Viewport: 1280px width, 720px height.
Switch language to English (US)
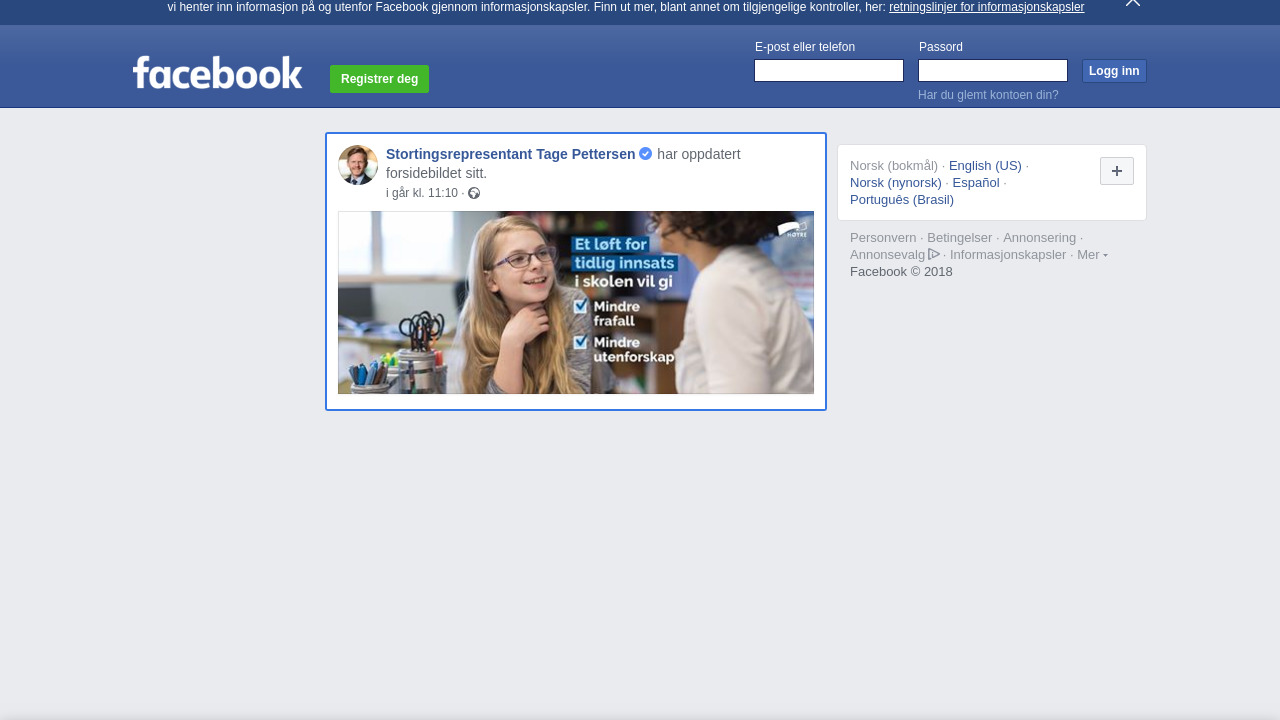click(985, 166)
